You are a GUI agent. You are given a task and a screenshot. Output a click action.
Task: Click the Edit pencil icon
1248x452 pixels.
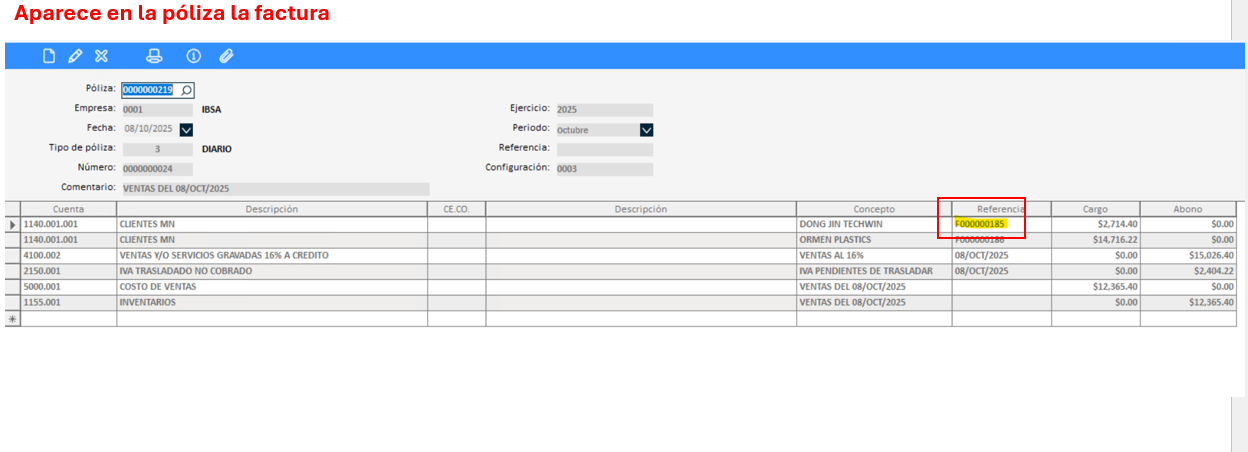click(x=74, y=56)
